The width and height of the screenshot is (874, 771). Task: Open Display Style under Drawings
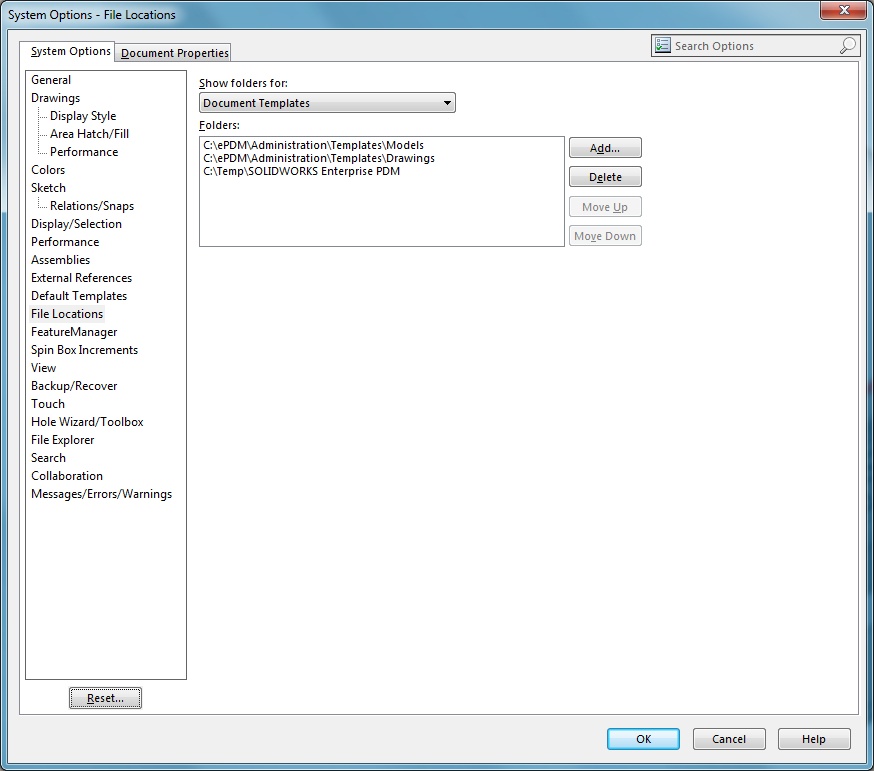pos(83,116)
